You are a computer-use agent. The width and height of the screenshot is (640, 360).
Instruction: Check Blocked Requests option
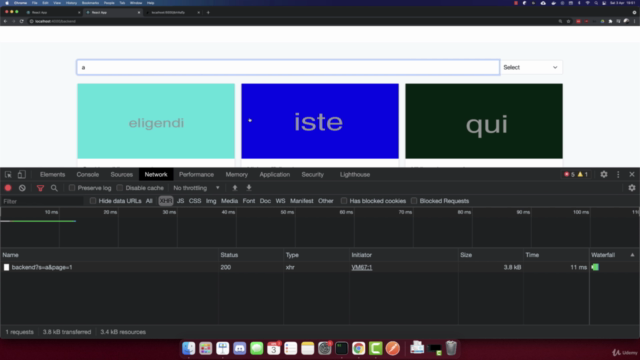[414, 201]
